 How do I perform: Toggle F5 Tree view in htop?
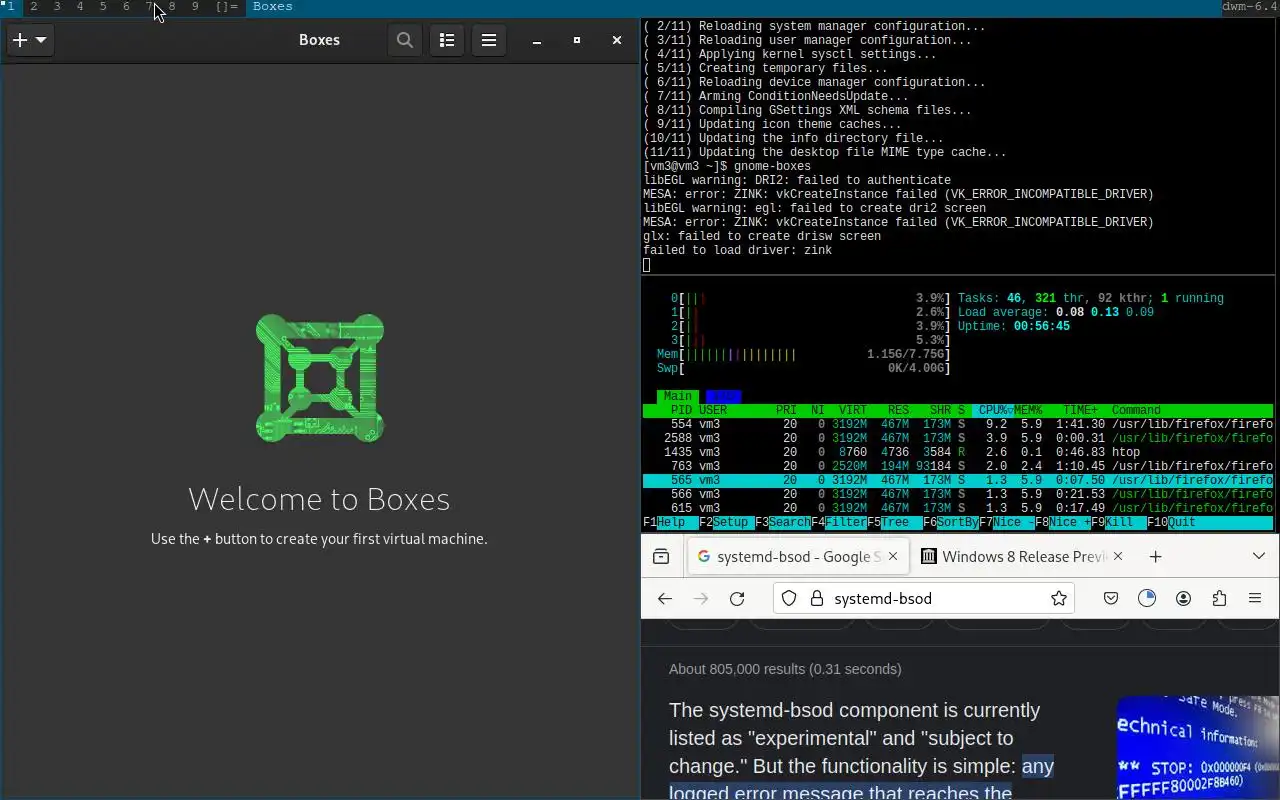coord(895,522)
